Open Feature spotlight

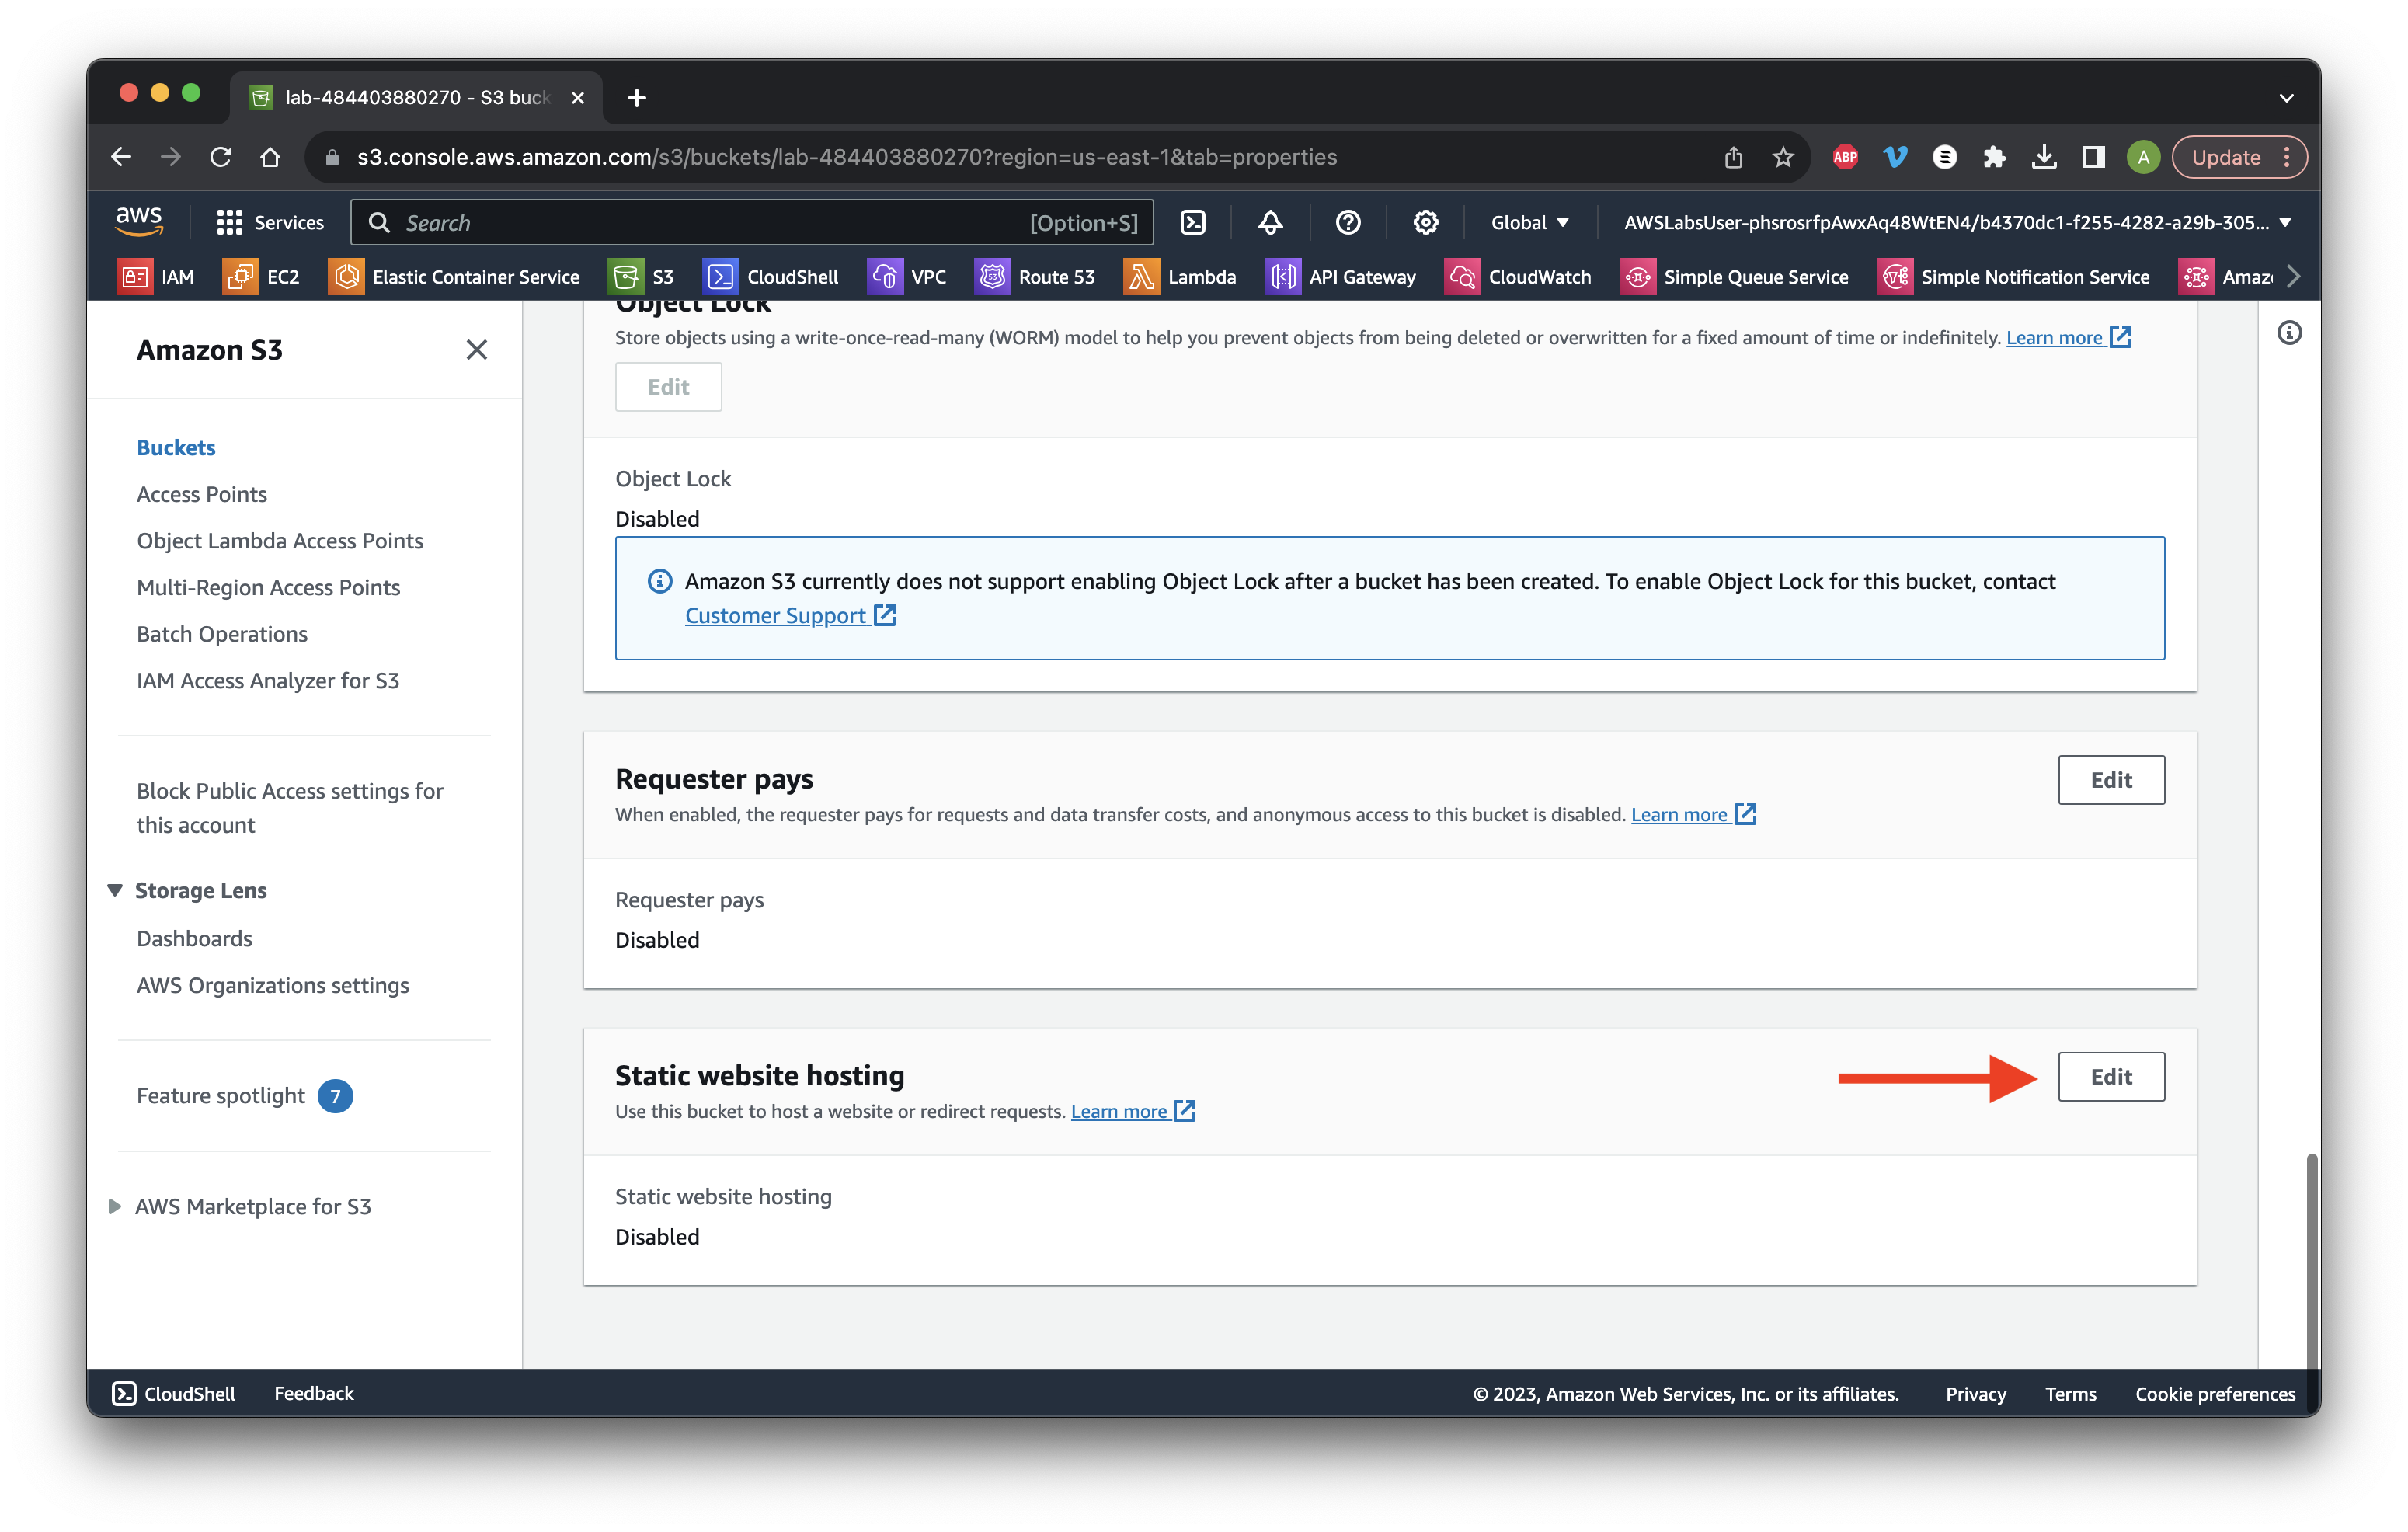pyautogui.click(x=221, y=1096)
